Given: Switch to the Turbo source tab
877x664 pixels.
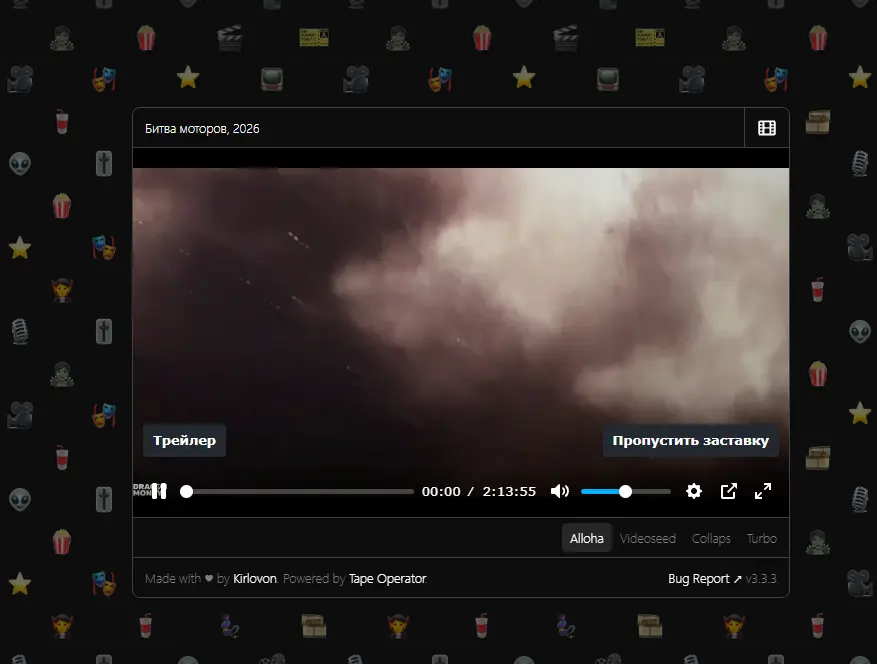Looking at the screenshot, I should click(762, 538).
